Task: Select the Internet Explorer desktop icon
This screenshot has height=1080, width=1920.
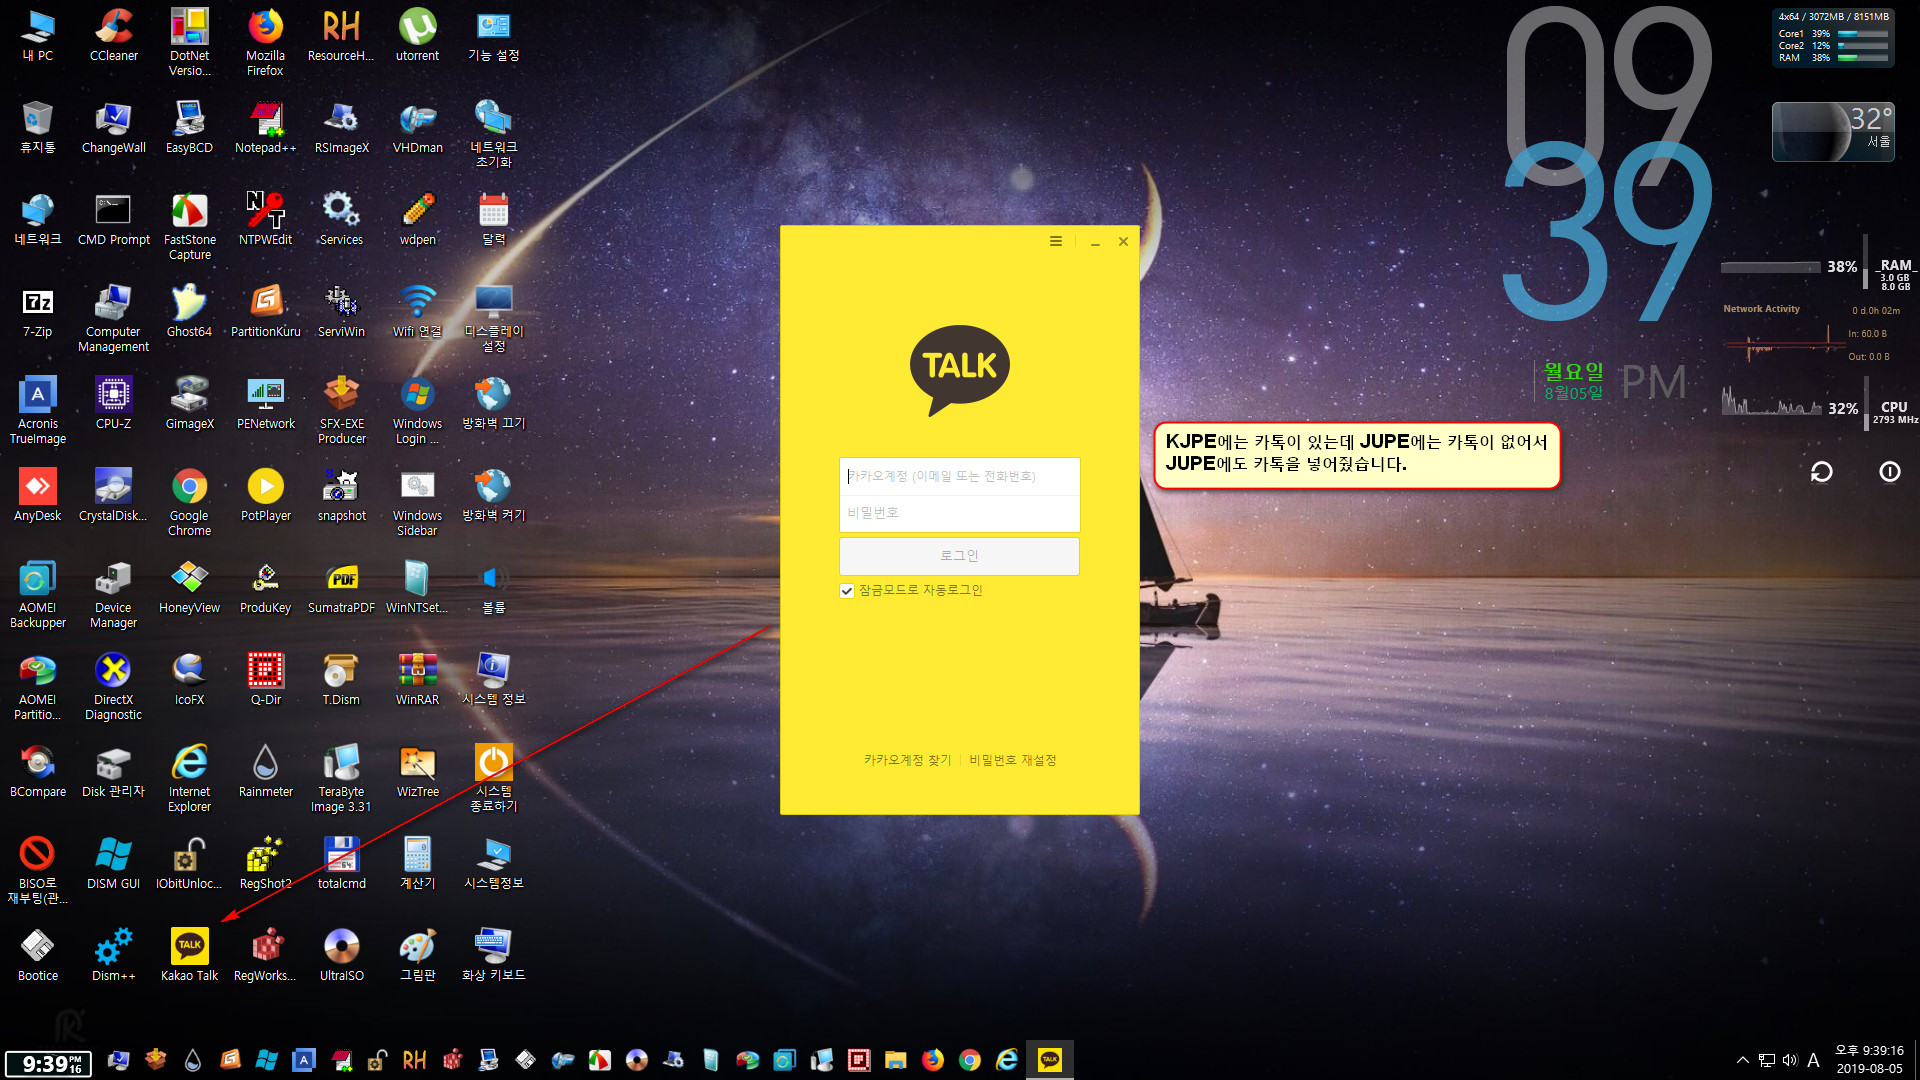Action: pyautogui.click(x=189, y=778)
